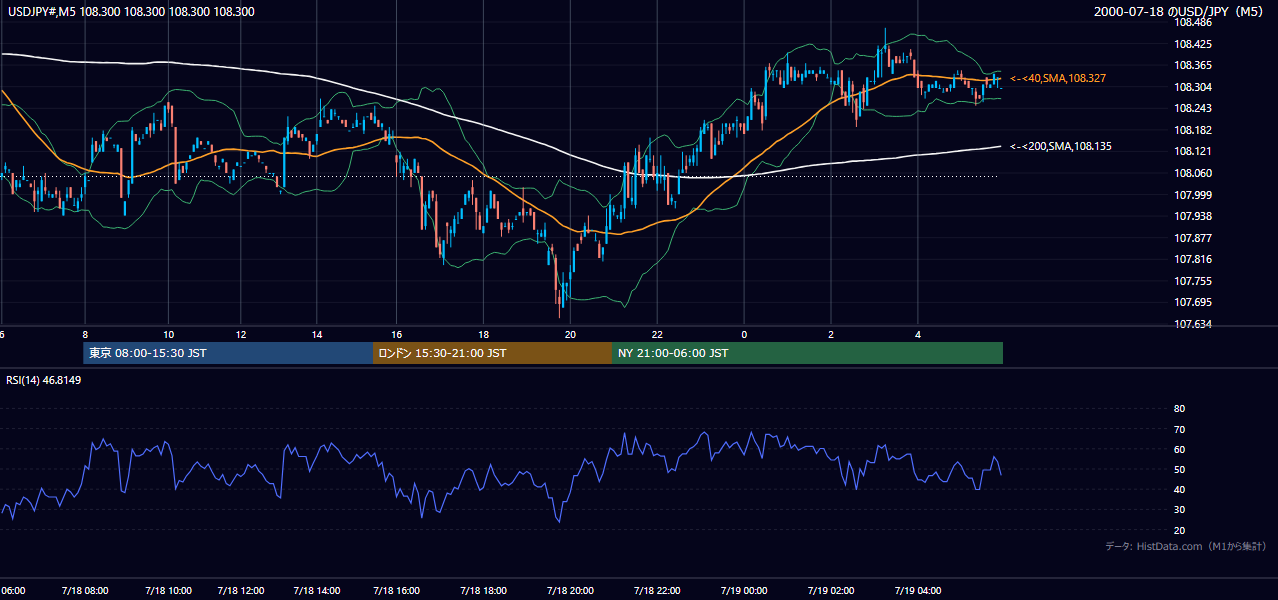Click hour marker 14 under the price chart

click(317, 334)
